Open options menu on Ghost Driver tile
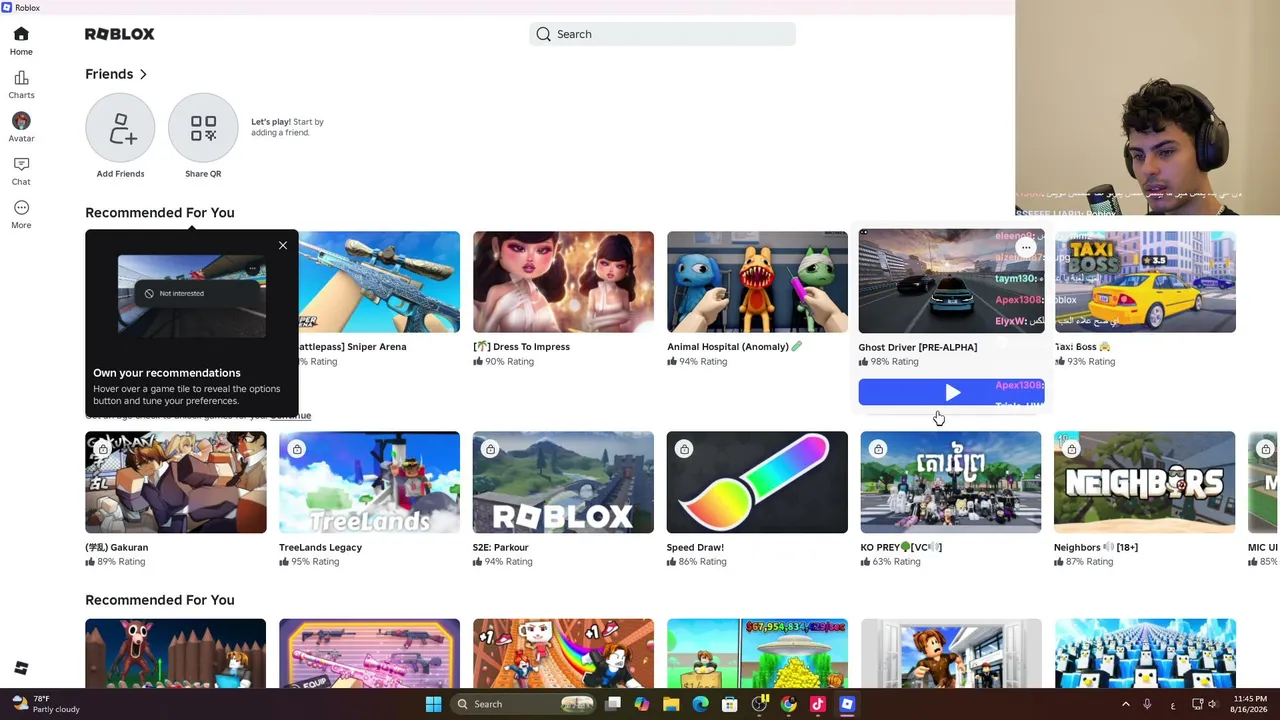Image resolution: width=1280 pixels, height=720 pixels. point(1026,247)
